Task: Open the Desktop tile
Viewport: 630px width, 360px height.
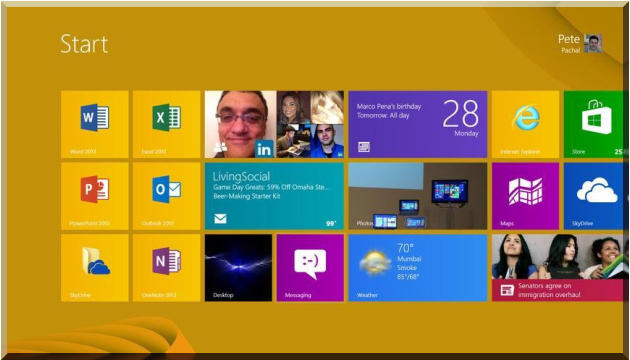Action: [238, 268]
